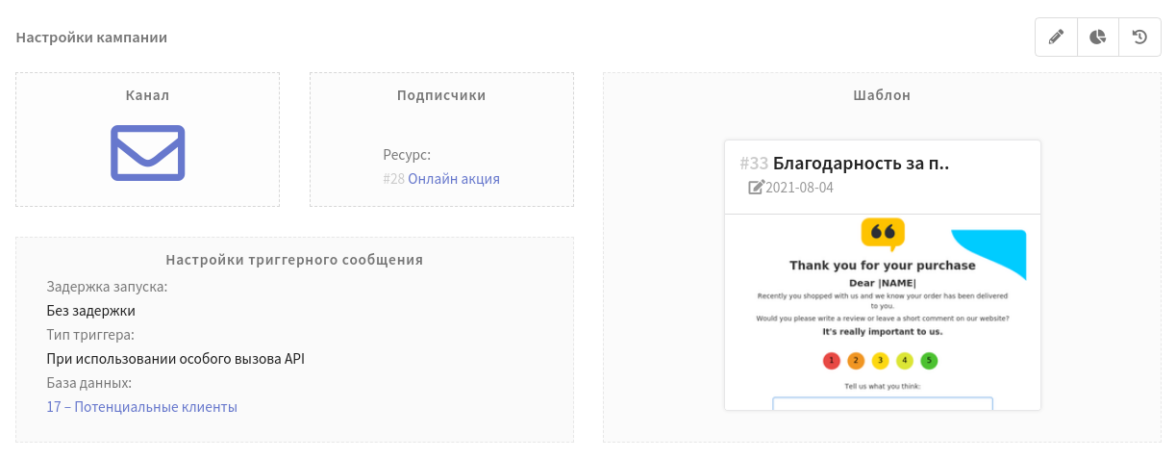Click the envelope email channel icon

coord(147,153)
